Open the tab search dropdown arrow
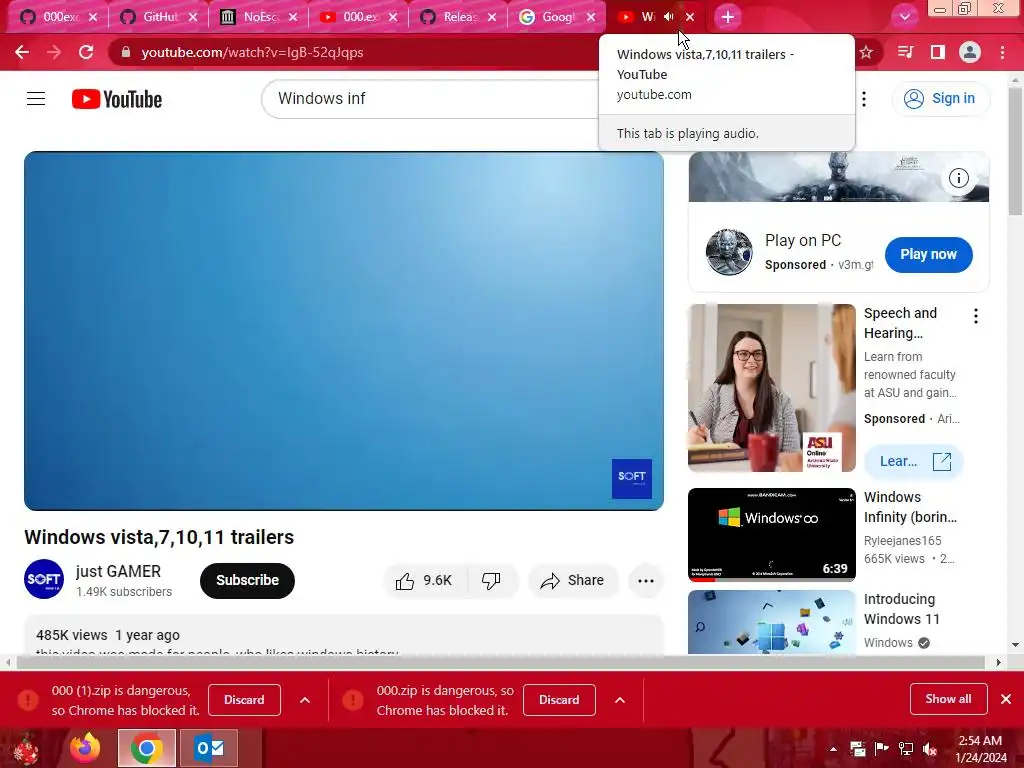 [x=904, y=17]
